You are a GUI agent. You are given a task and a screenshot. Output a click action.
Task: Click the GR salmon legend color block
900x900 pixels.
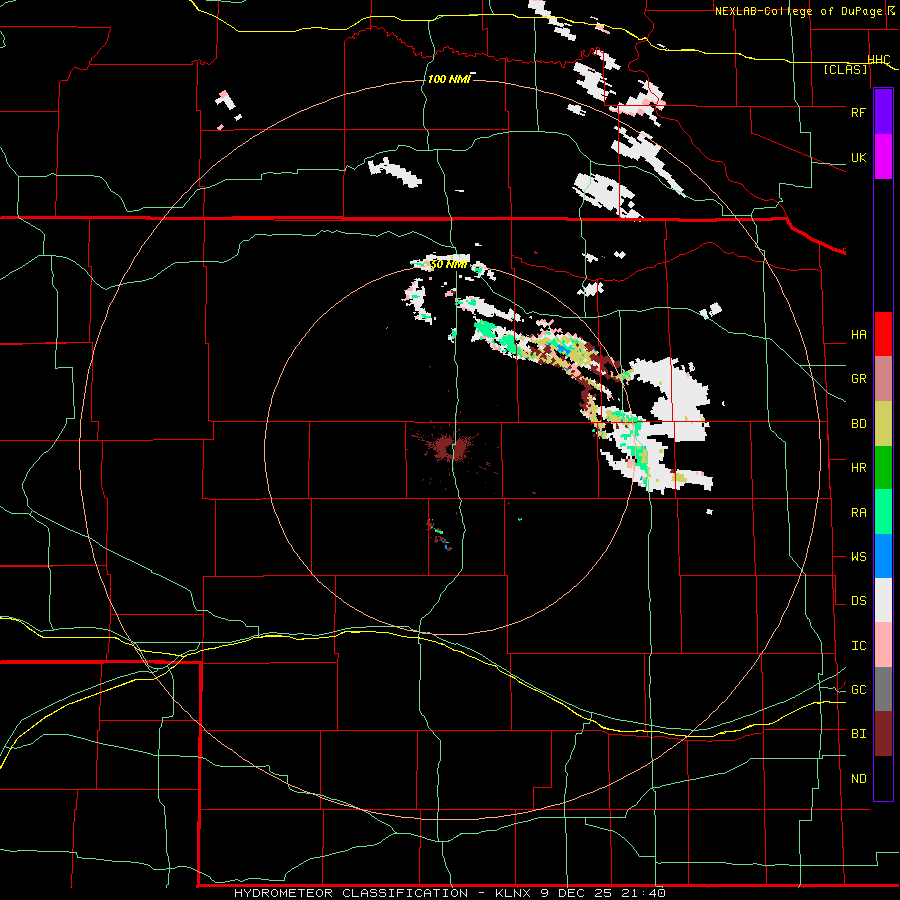click(x=883, y=379)
